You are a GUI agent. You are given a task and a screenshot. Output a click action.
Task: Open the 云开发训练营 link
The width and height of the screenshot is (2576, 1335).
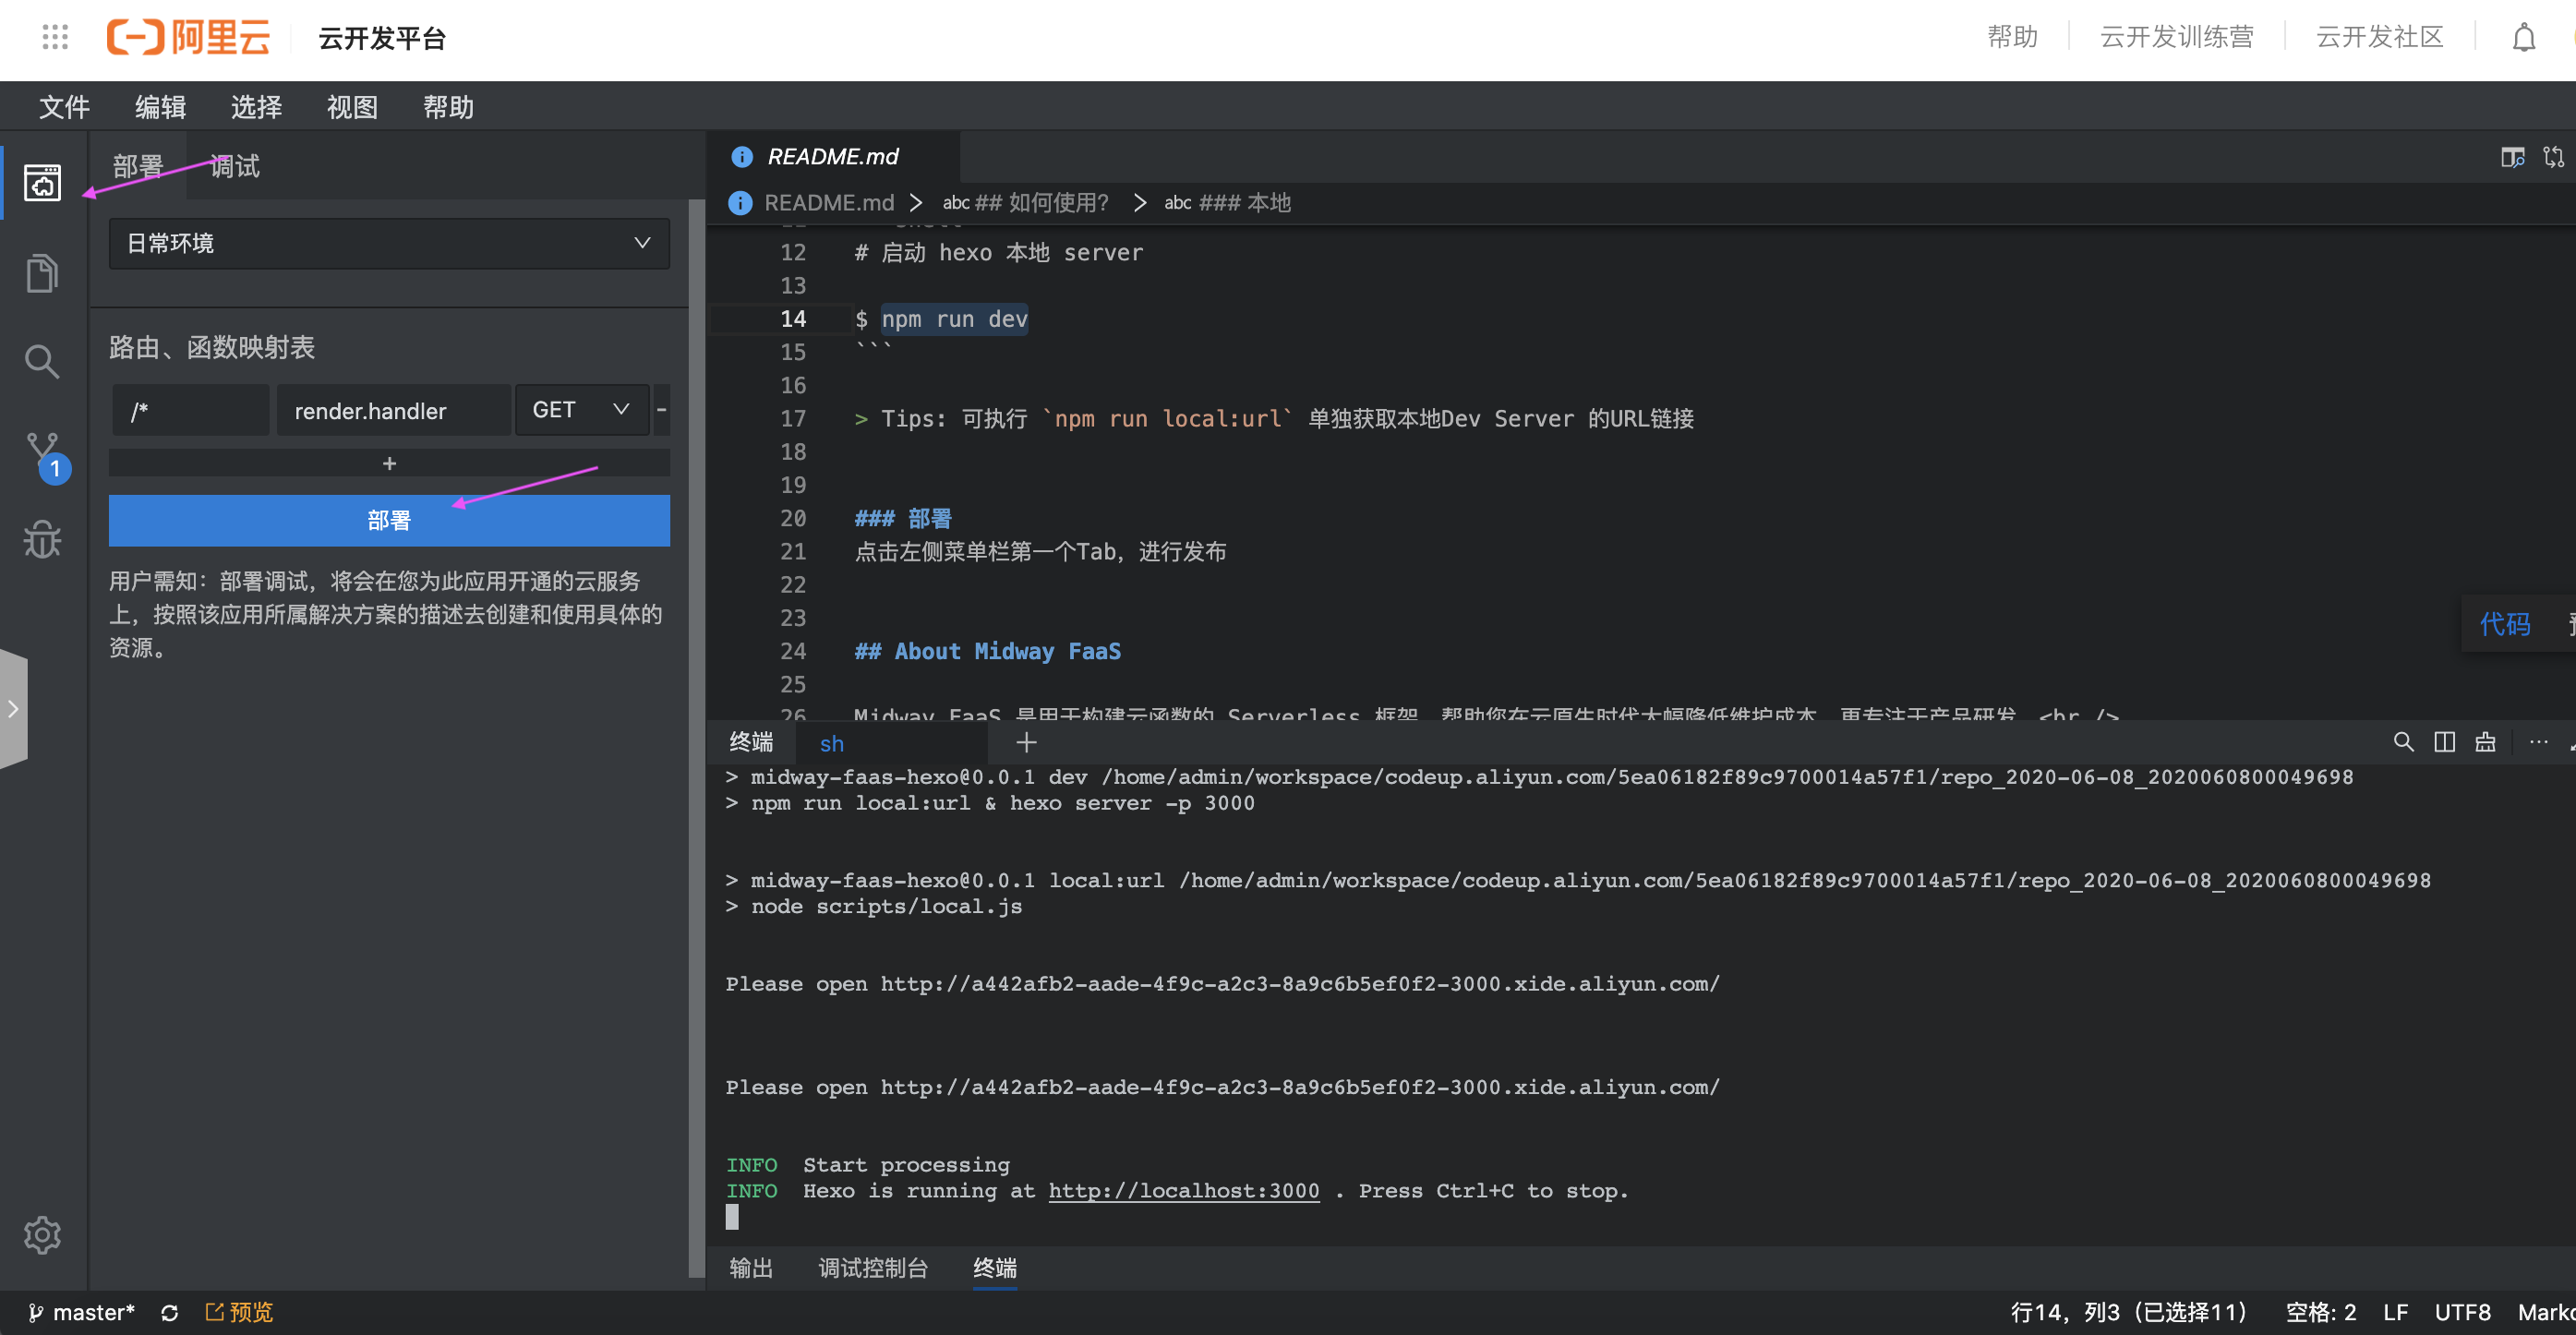coord(2176,37)
